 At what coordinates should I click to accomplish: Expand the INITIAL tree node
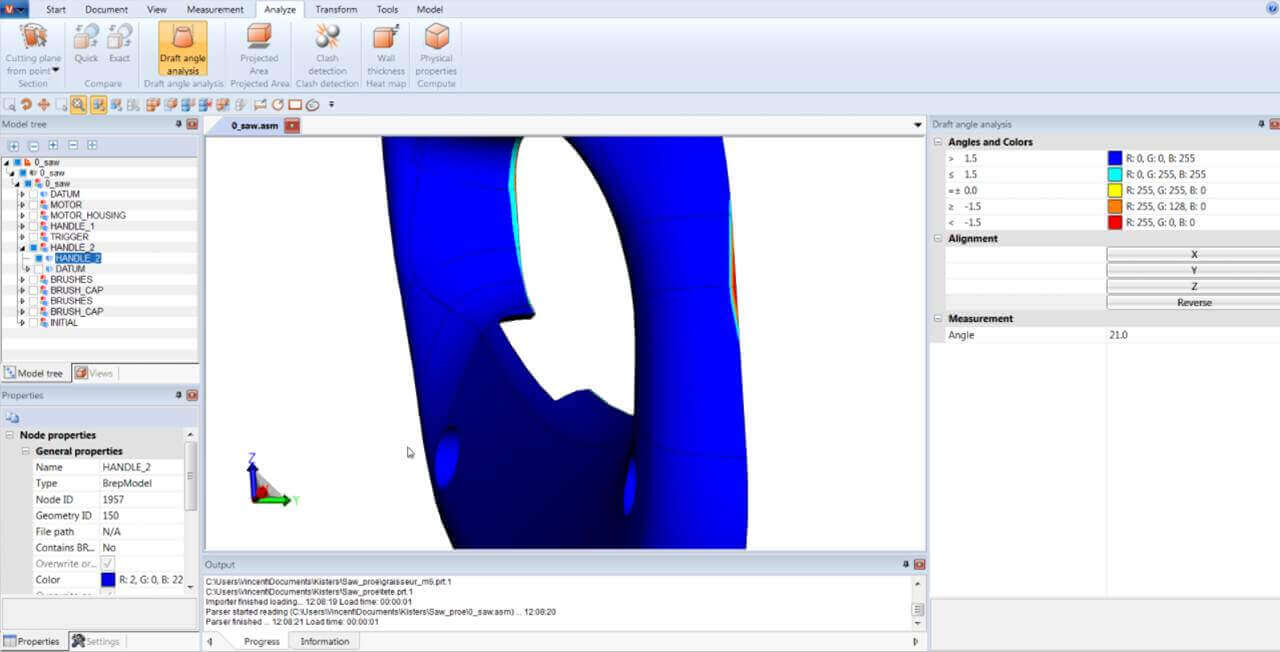[x=22, y=323]
